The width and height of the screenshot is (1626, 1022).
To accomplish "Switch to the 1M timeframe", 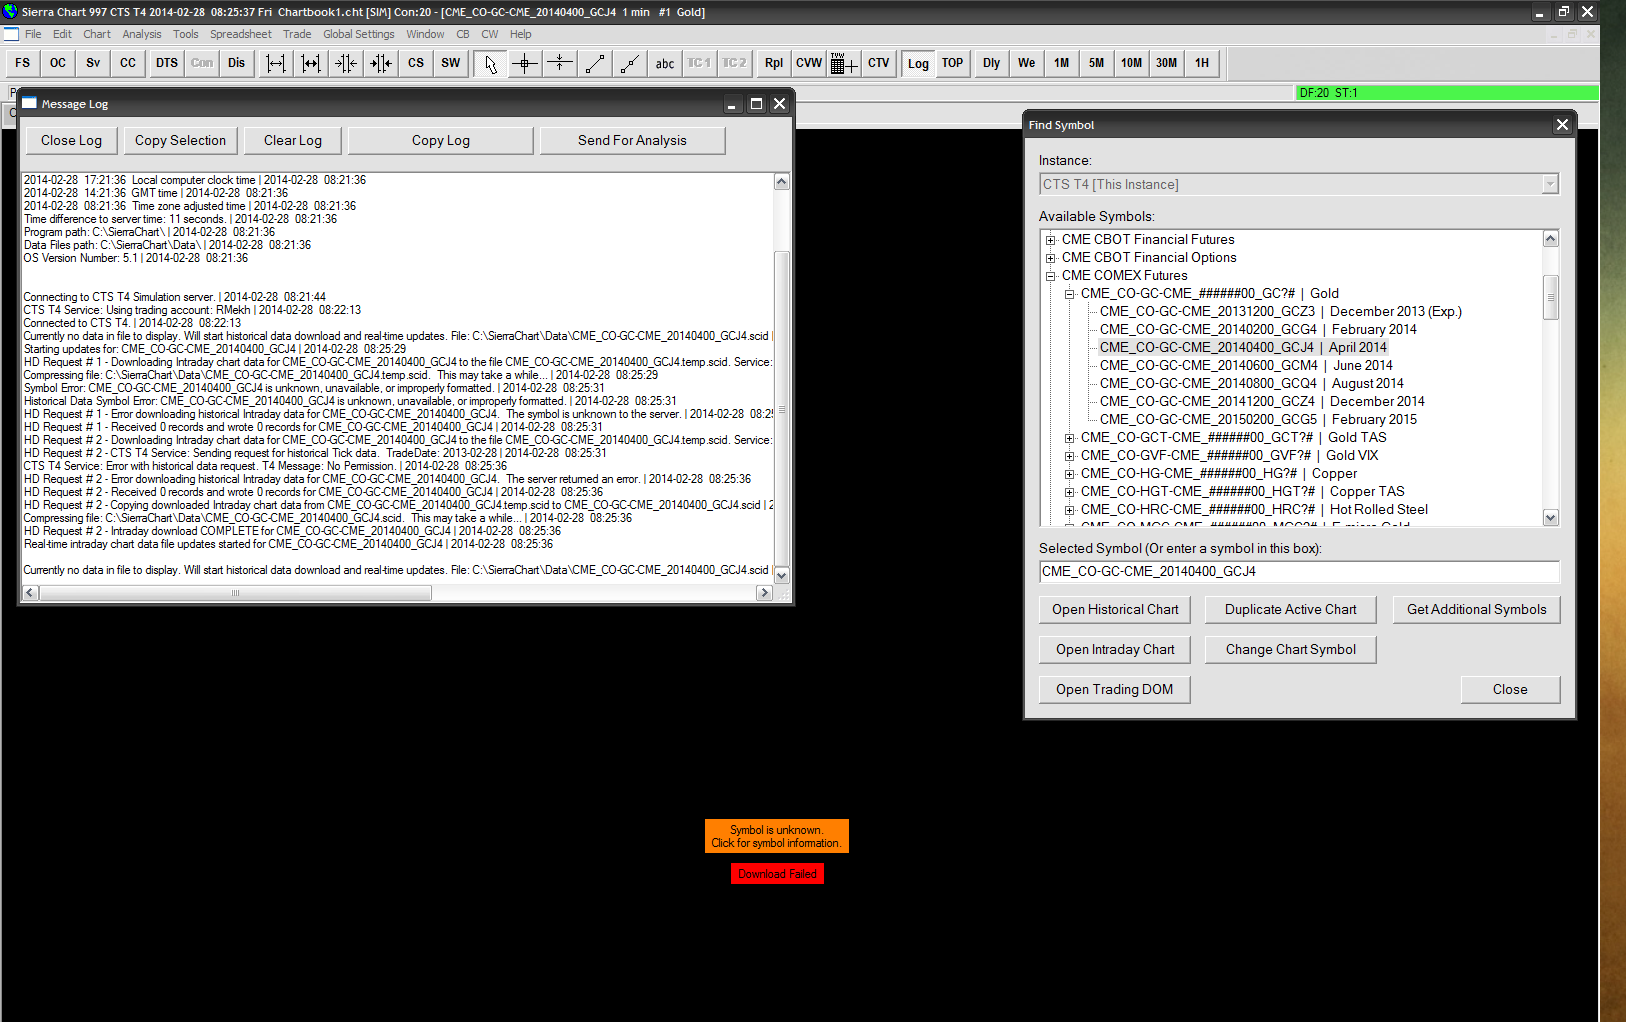I will (x=1062, y=63).
